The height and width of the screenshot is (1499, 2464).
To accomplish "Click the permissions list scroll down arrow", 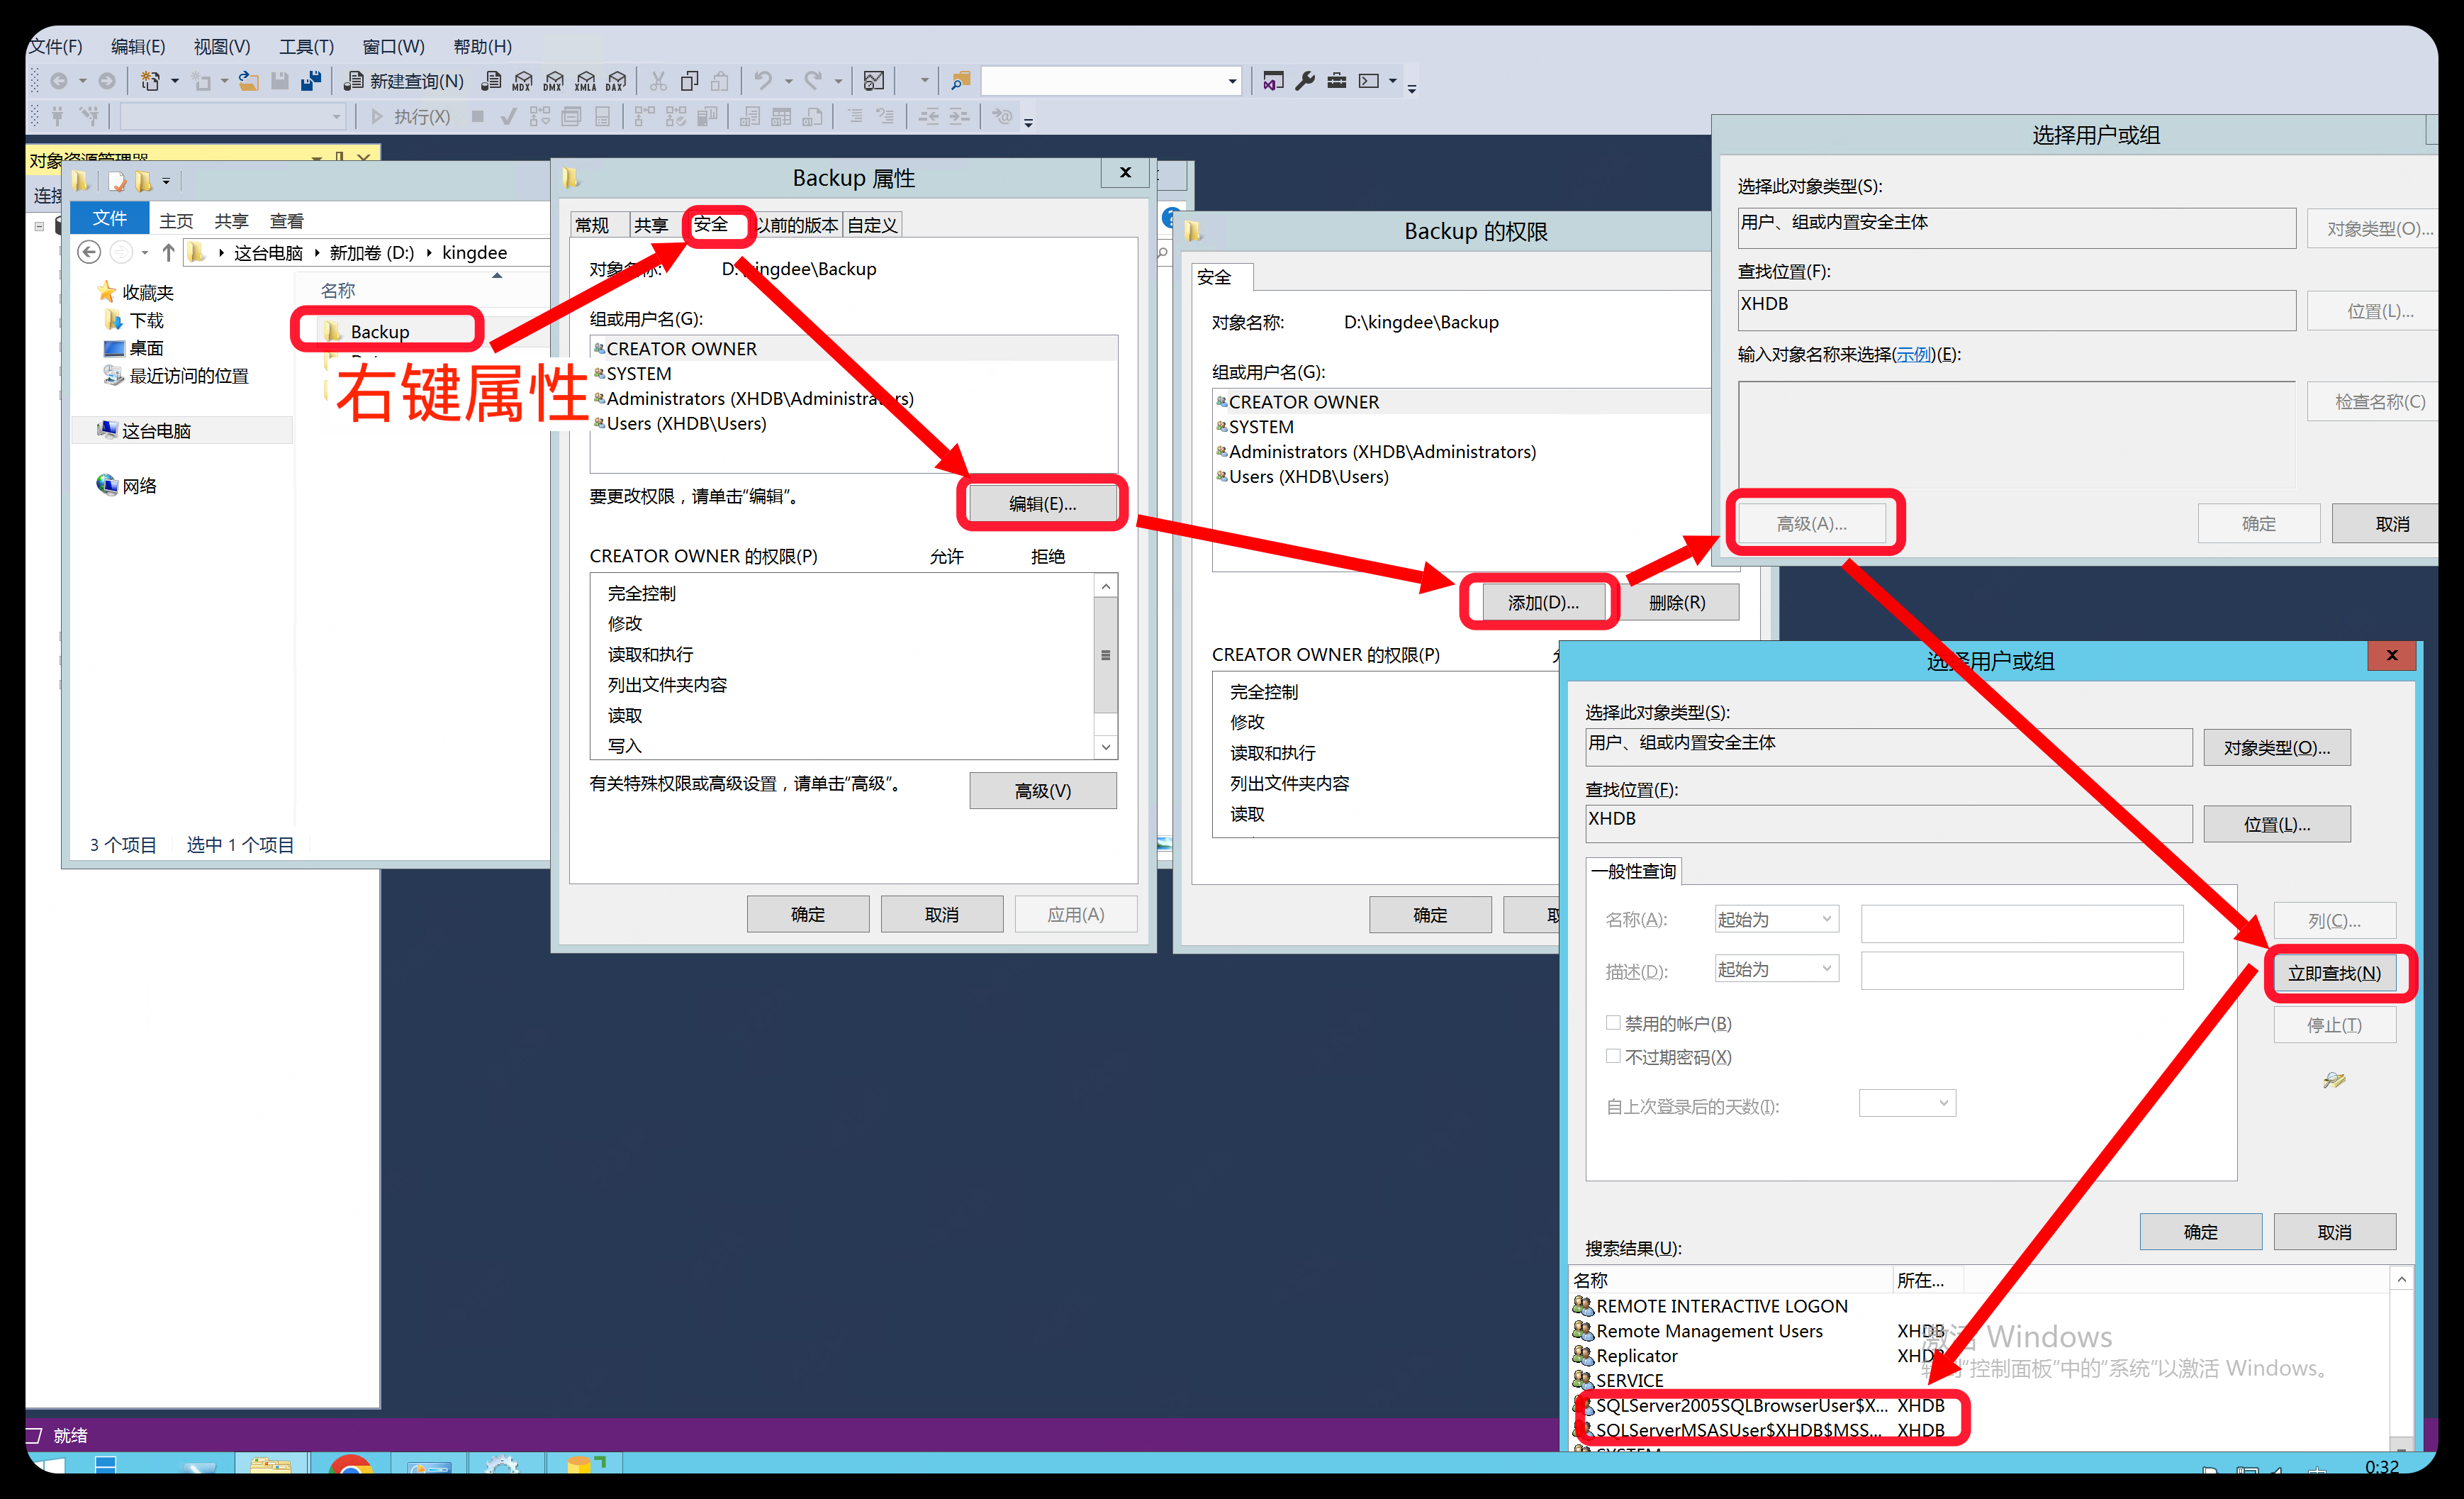I will [x=1105, y=746].
